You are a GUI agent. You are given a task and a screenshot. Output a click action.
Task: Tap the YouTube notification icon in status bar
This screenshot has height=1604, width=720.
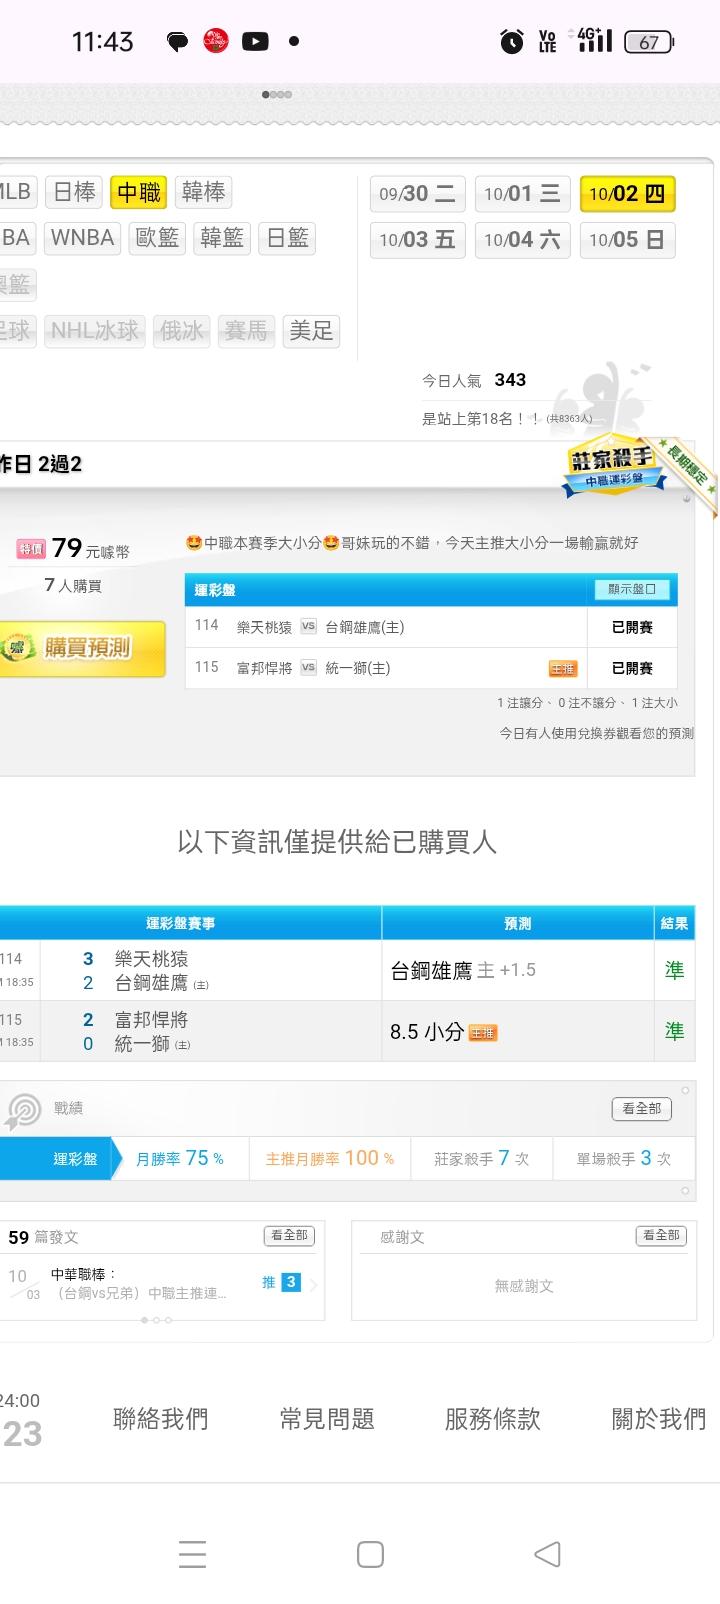click(x=255, y=41)
